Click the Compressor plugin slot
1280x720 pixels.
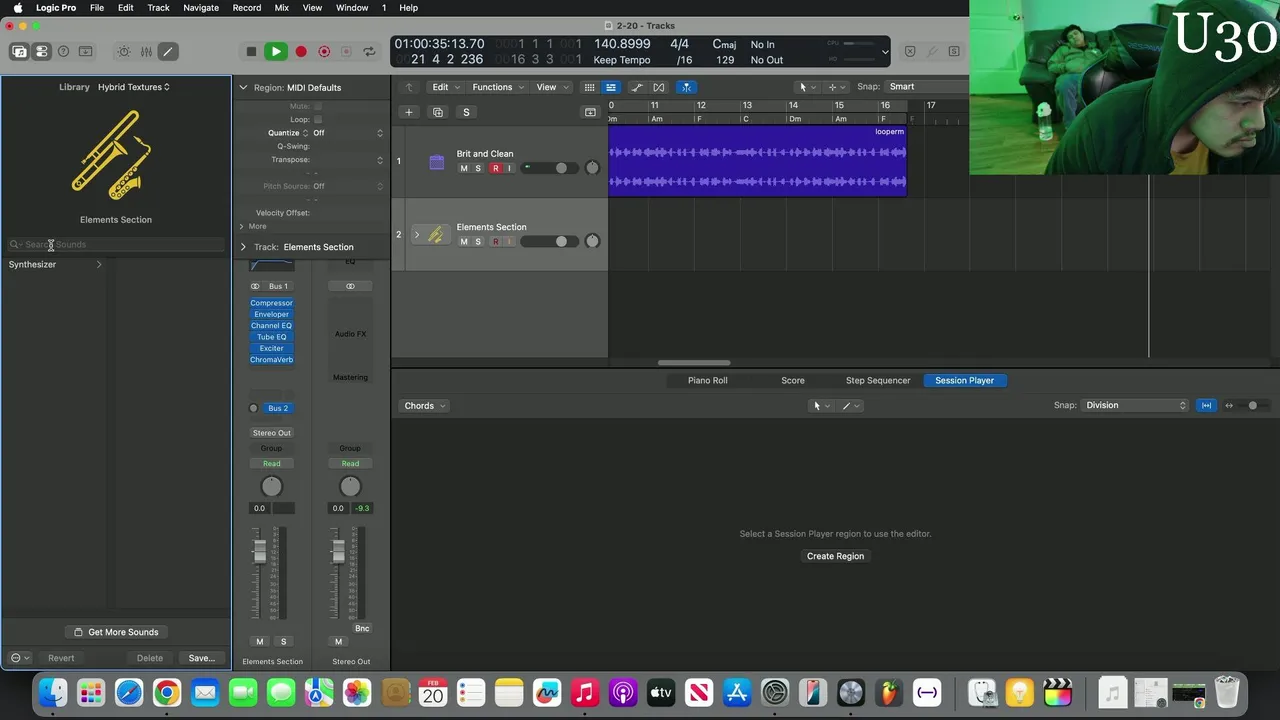(272, 303)
